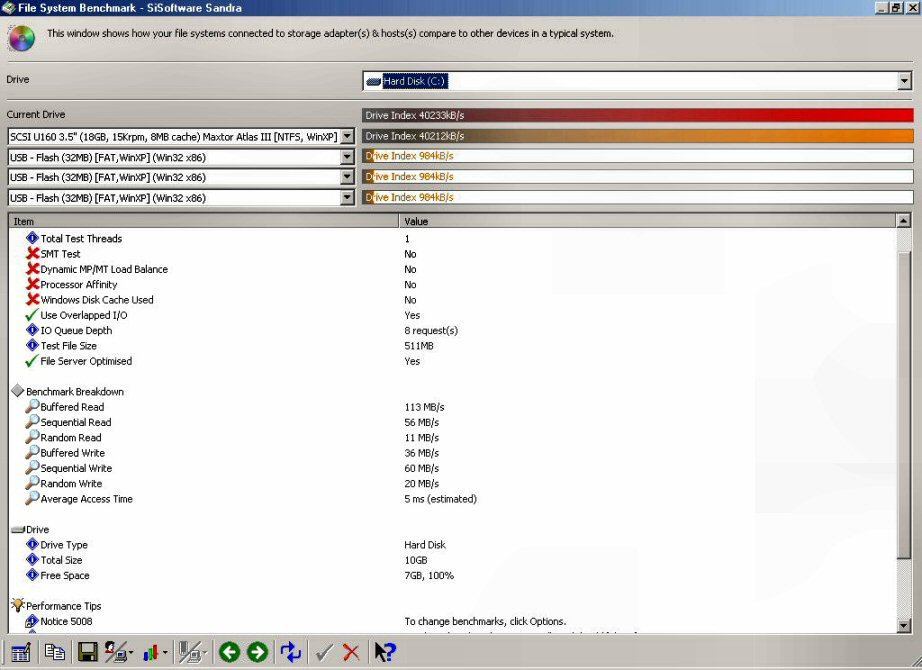The height and width of the screenshot is (670, 922).
Task: Select the Buffered Write row
Action: pyautogui.click(x=452, y=452)
